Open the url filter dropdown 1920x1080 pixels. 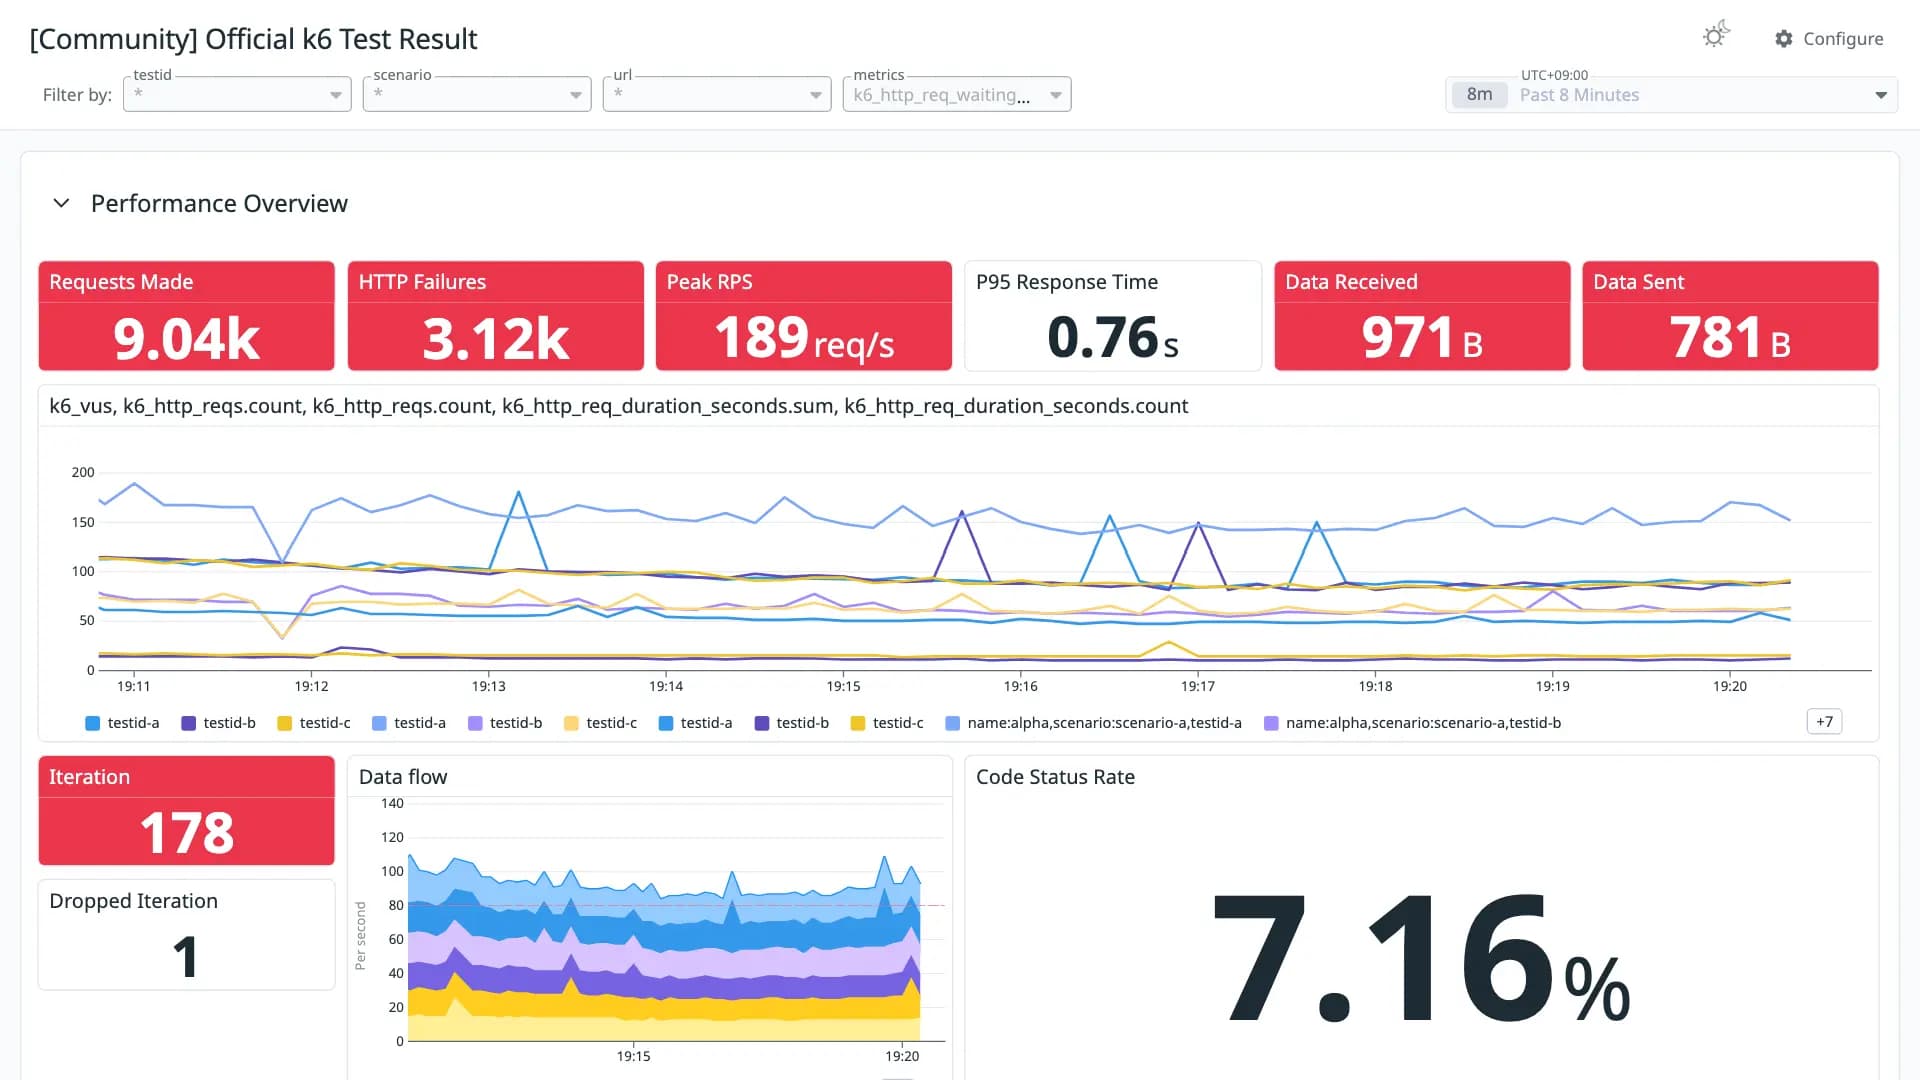[717, 94]
